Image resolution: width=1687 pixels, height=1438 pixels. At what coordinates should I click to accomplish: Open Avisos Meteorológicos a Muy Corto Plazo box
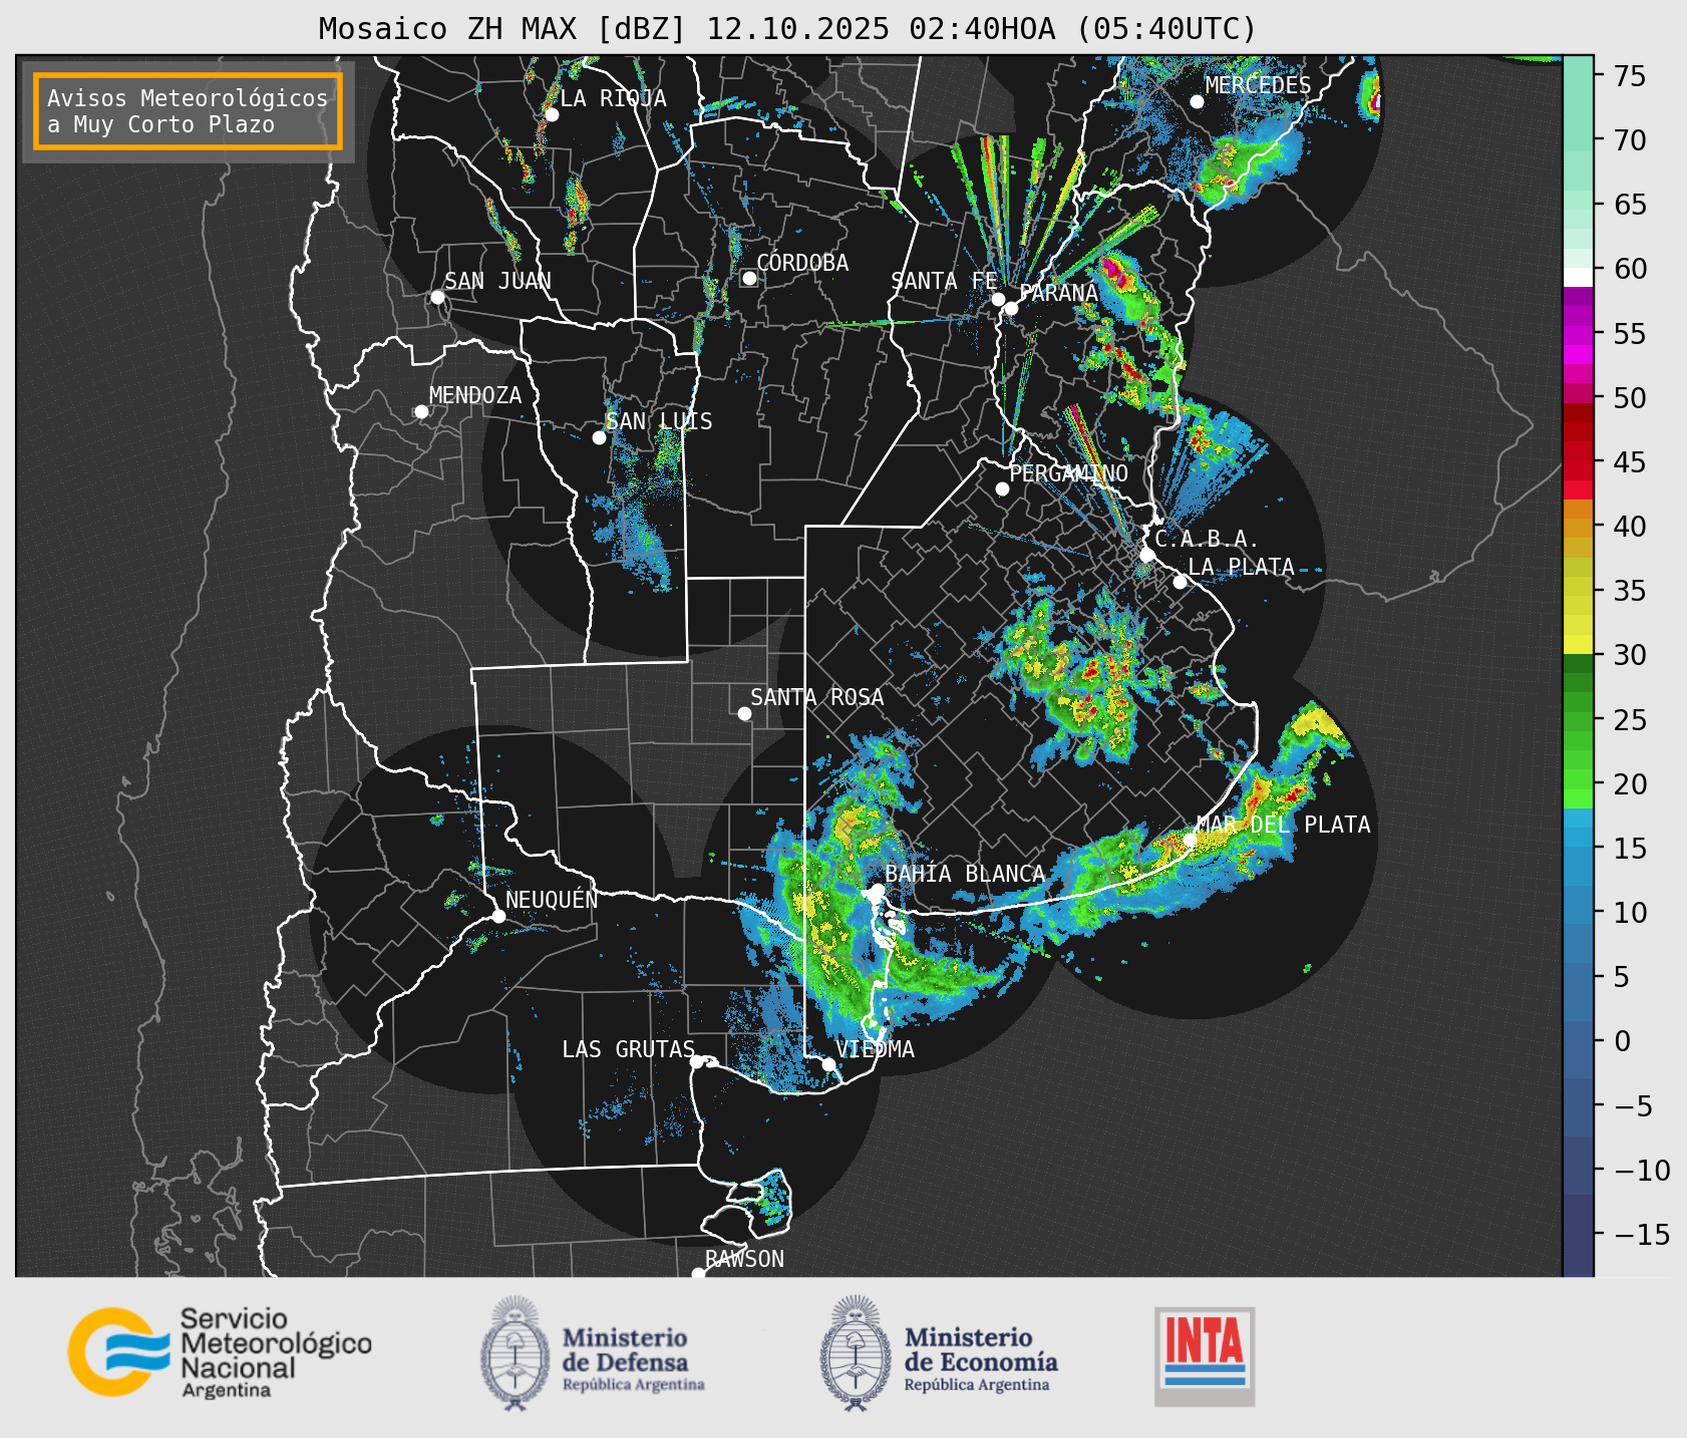(188, 111)
